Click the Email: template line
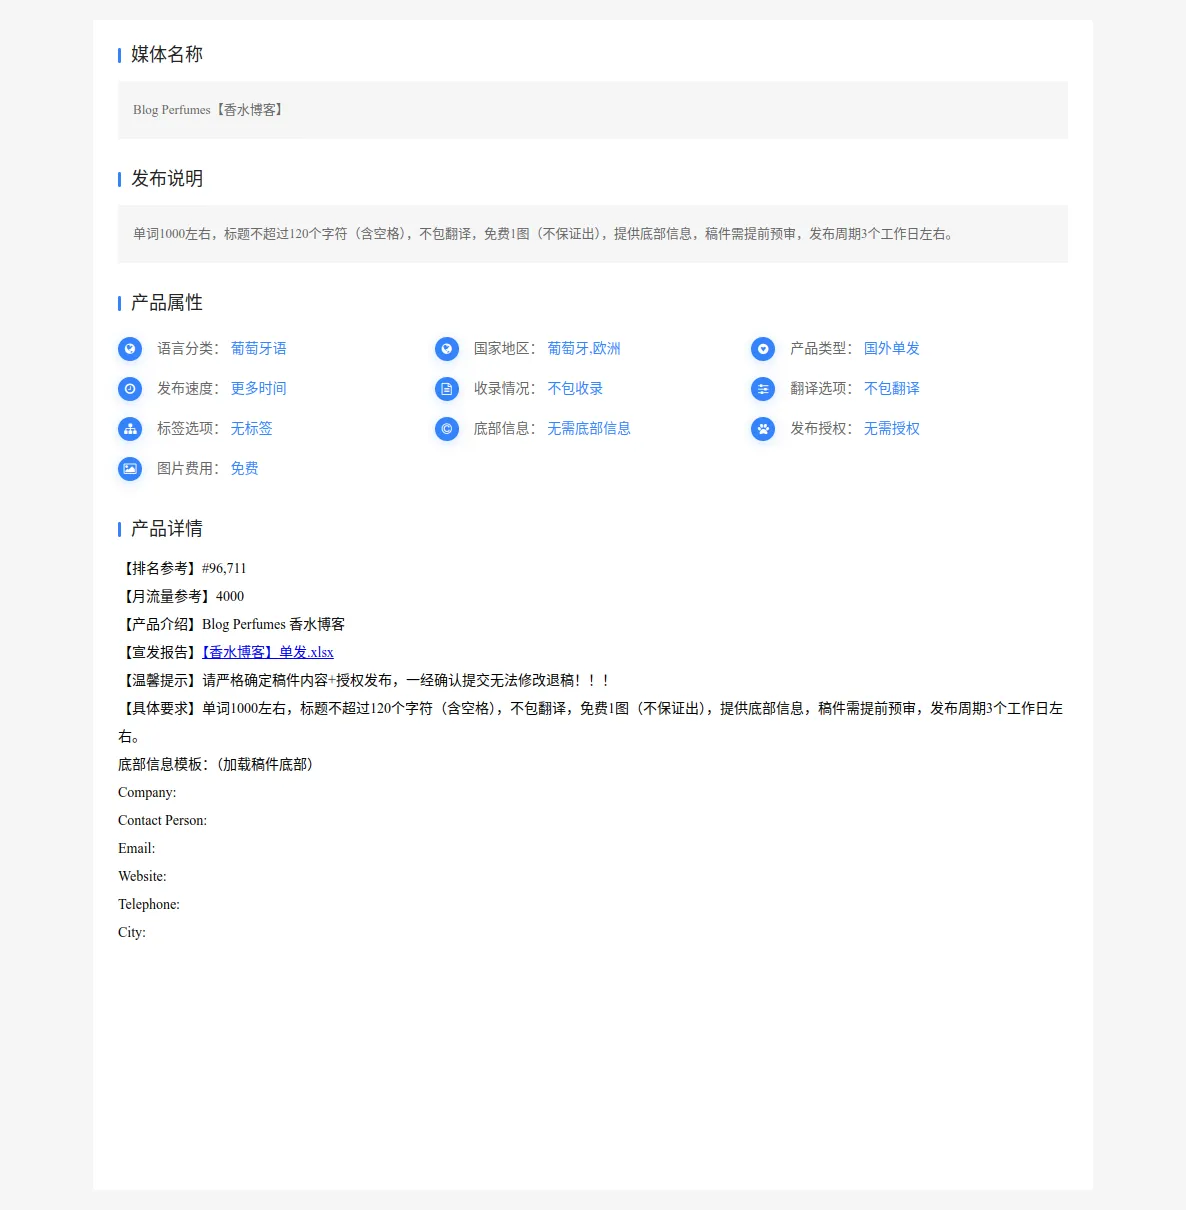 [137, 848]
